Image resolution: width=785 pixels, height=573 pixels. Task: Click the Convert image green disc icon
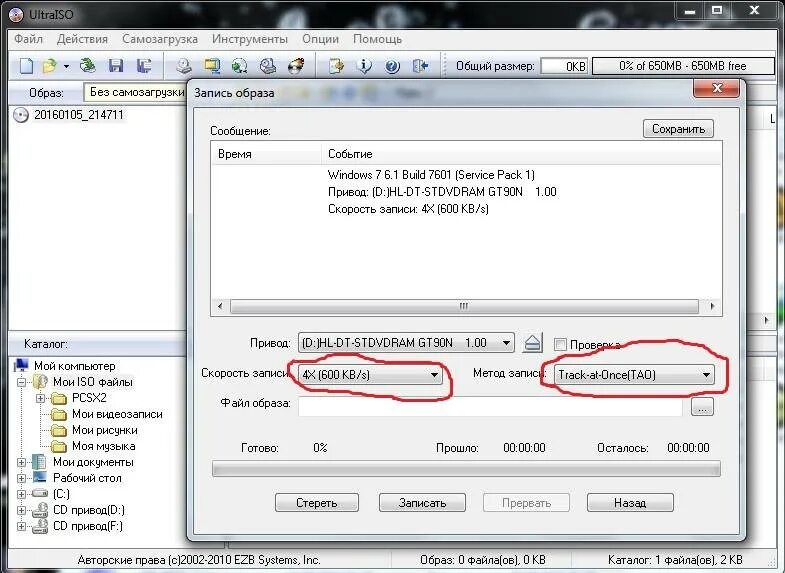240,66
